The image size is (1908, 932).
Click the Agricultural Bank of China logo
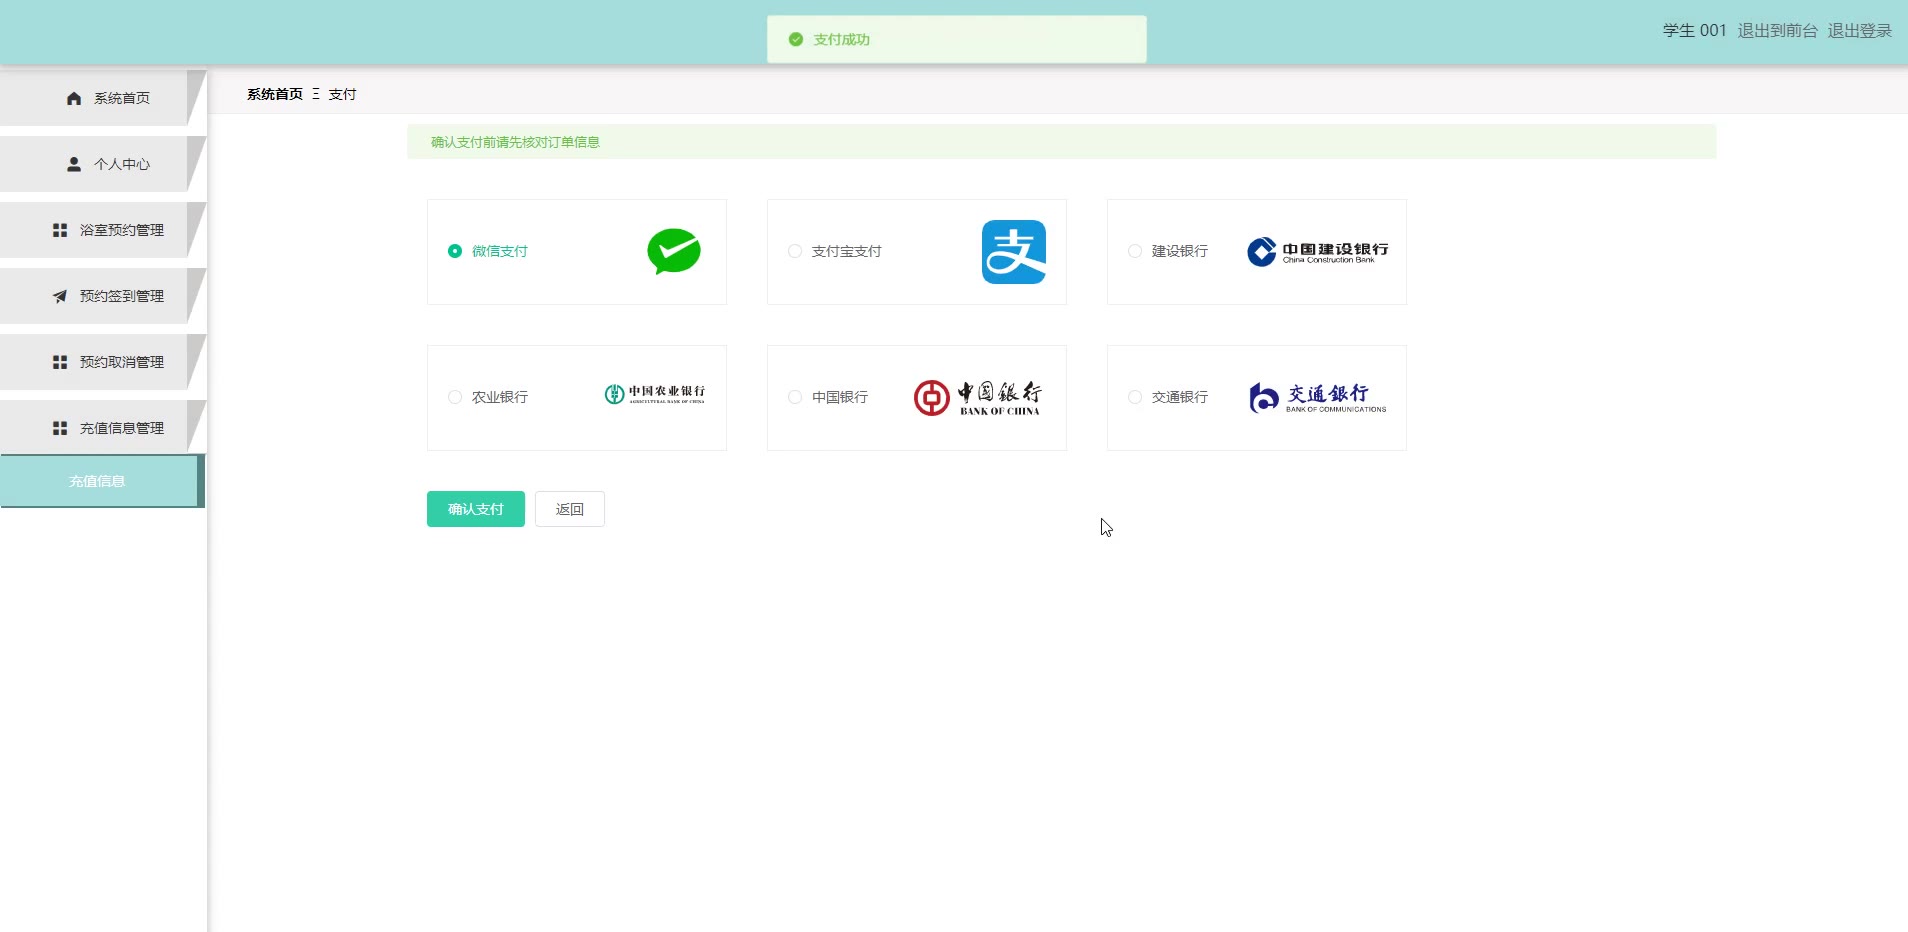click(x=655, y=395)
